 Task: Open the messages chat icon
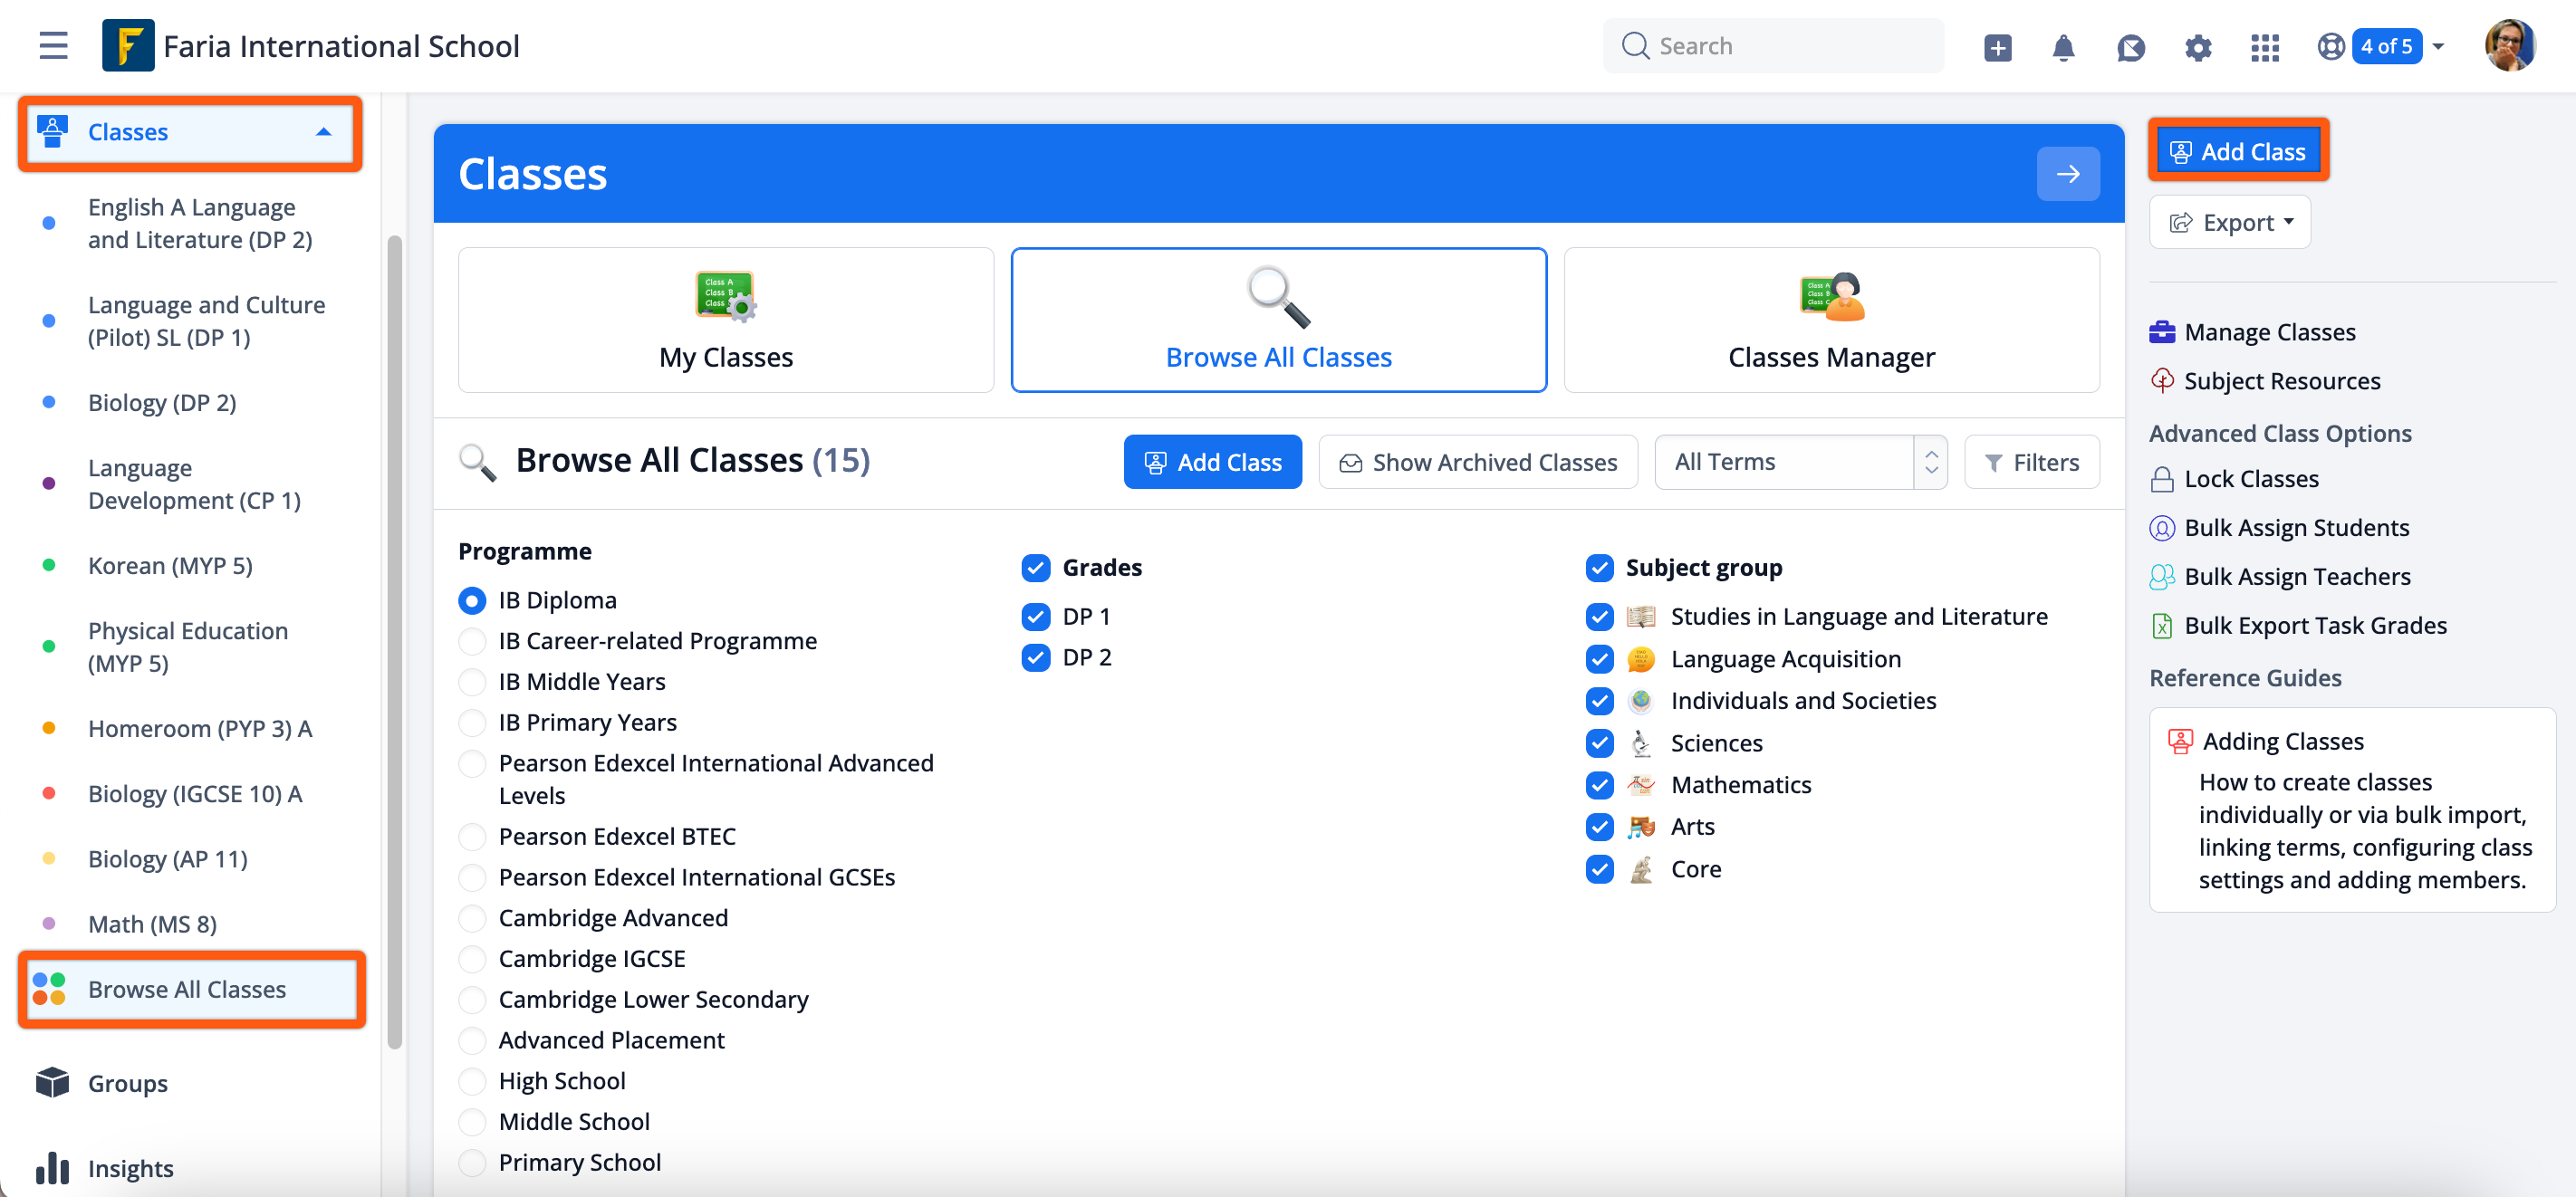(2130, 47)
